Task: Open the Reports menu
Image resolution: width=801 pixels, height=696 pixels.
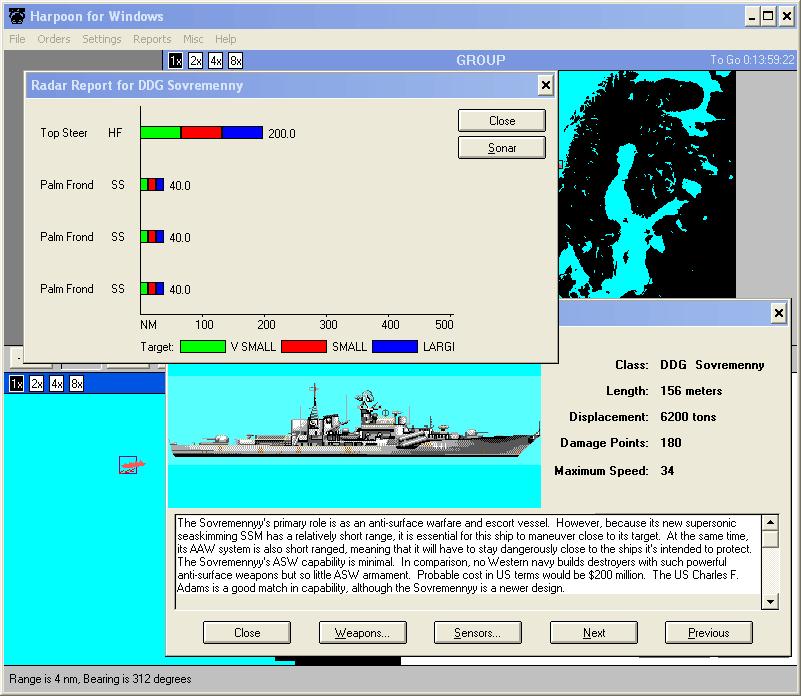Action: (152, 39)
